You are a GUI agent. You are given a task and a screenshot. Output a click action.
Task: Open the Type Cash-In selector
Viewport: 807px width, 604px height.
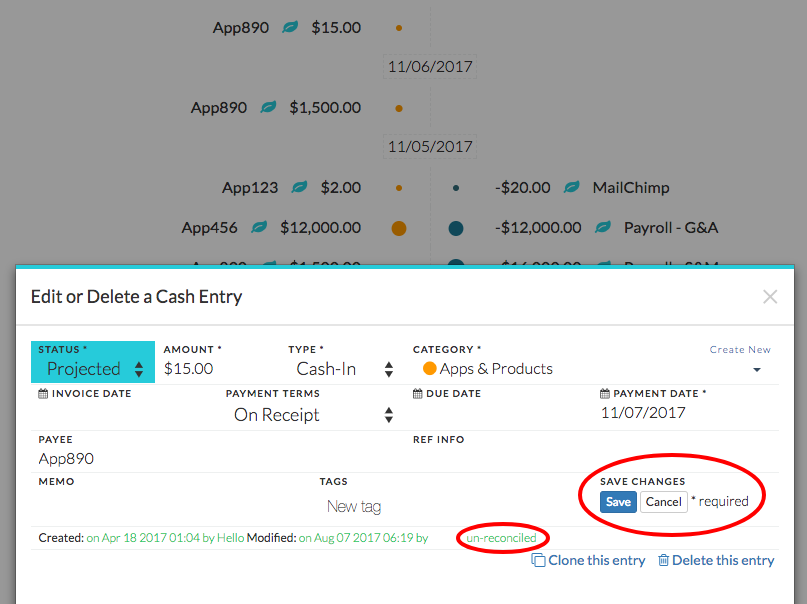(341, 369)
